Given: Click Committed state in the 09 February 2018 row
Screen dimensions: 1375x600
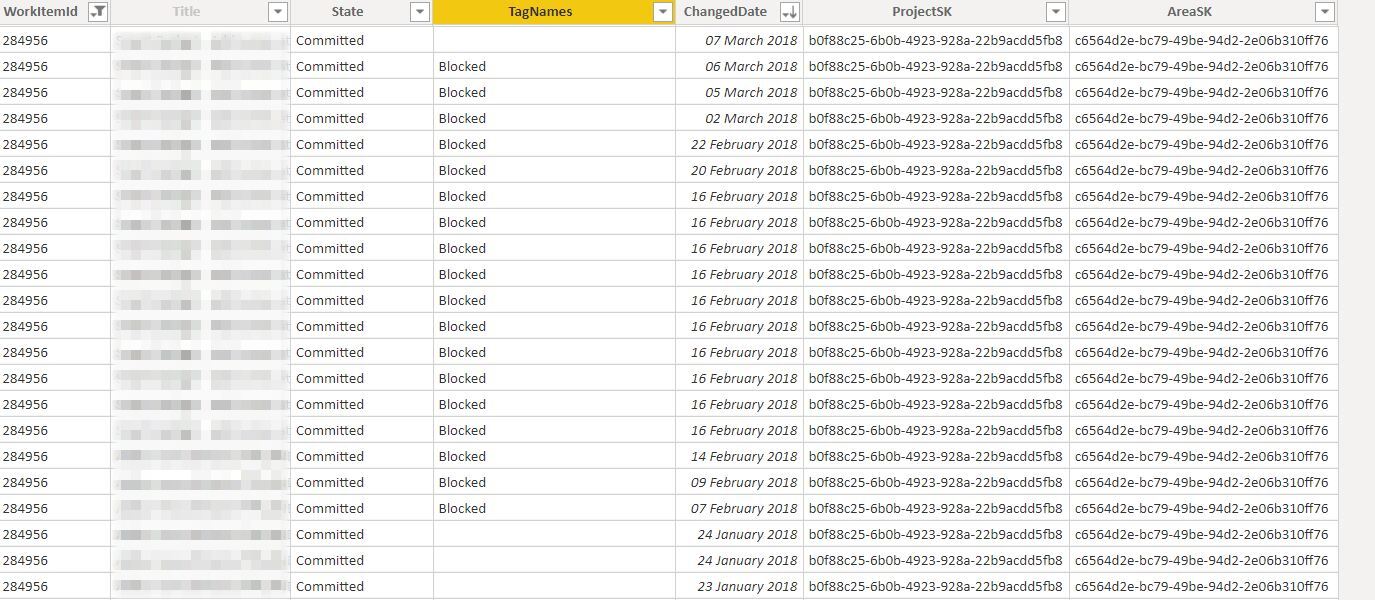Looking at the screenshot, I should (330, 482).
